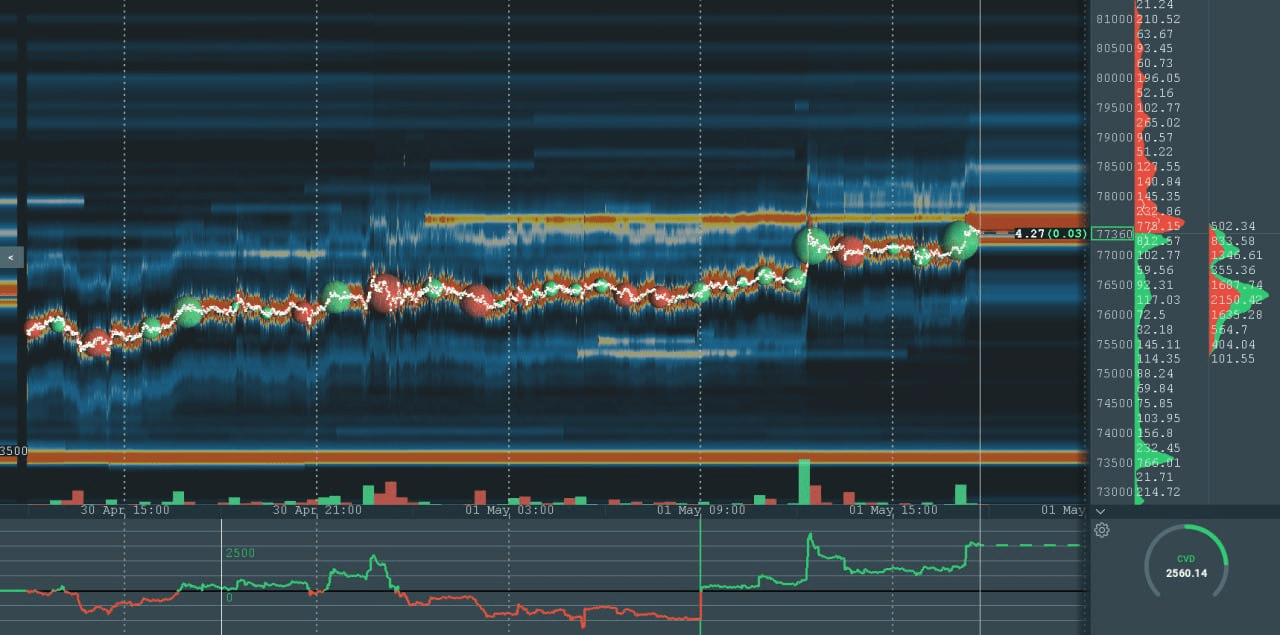Select the 30 Apr 21:00 time marker

[317, 510]
